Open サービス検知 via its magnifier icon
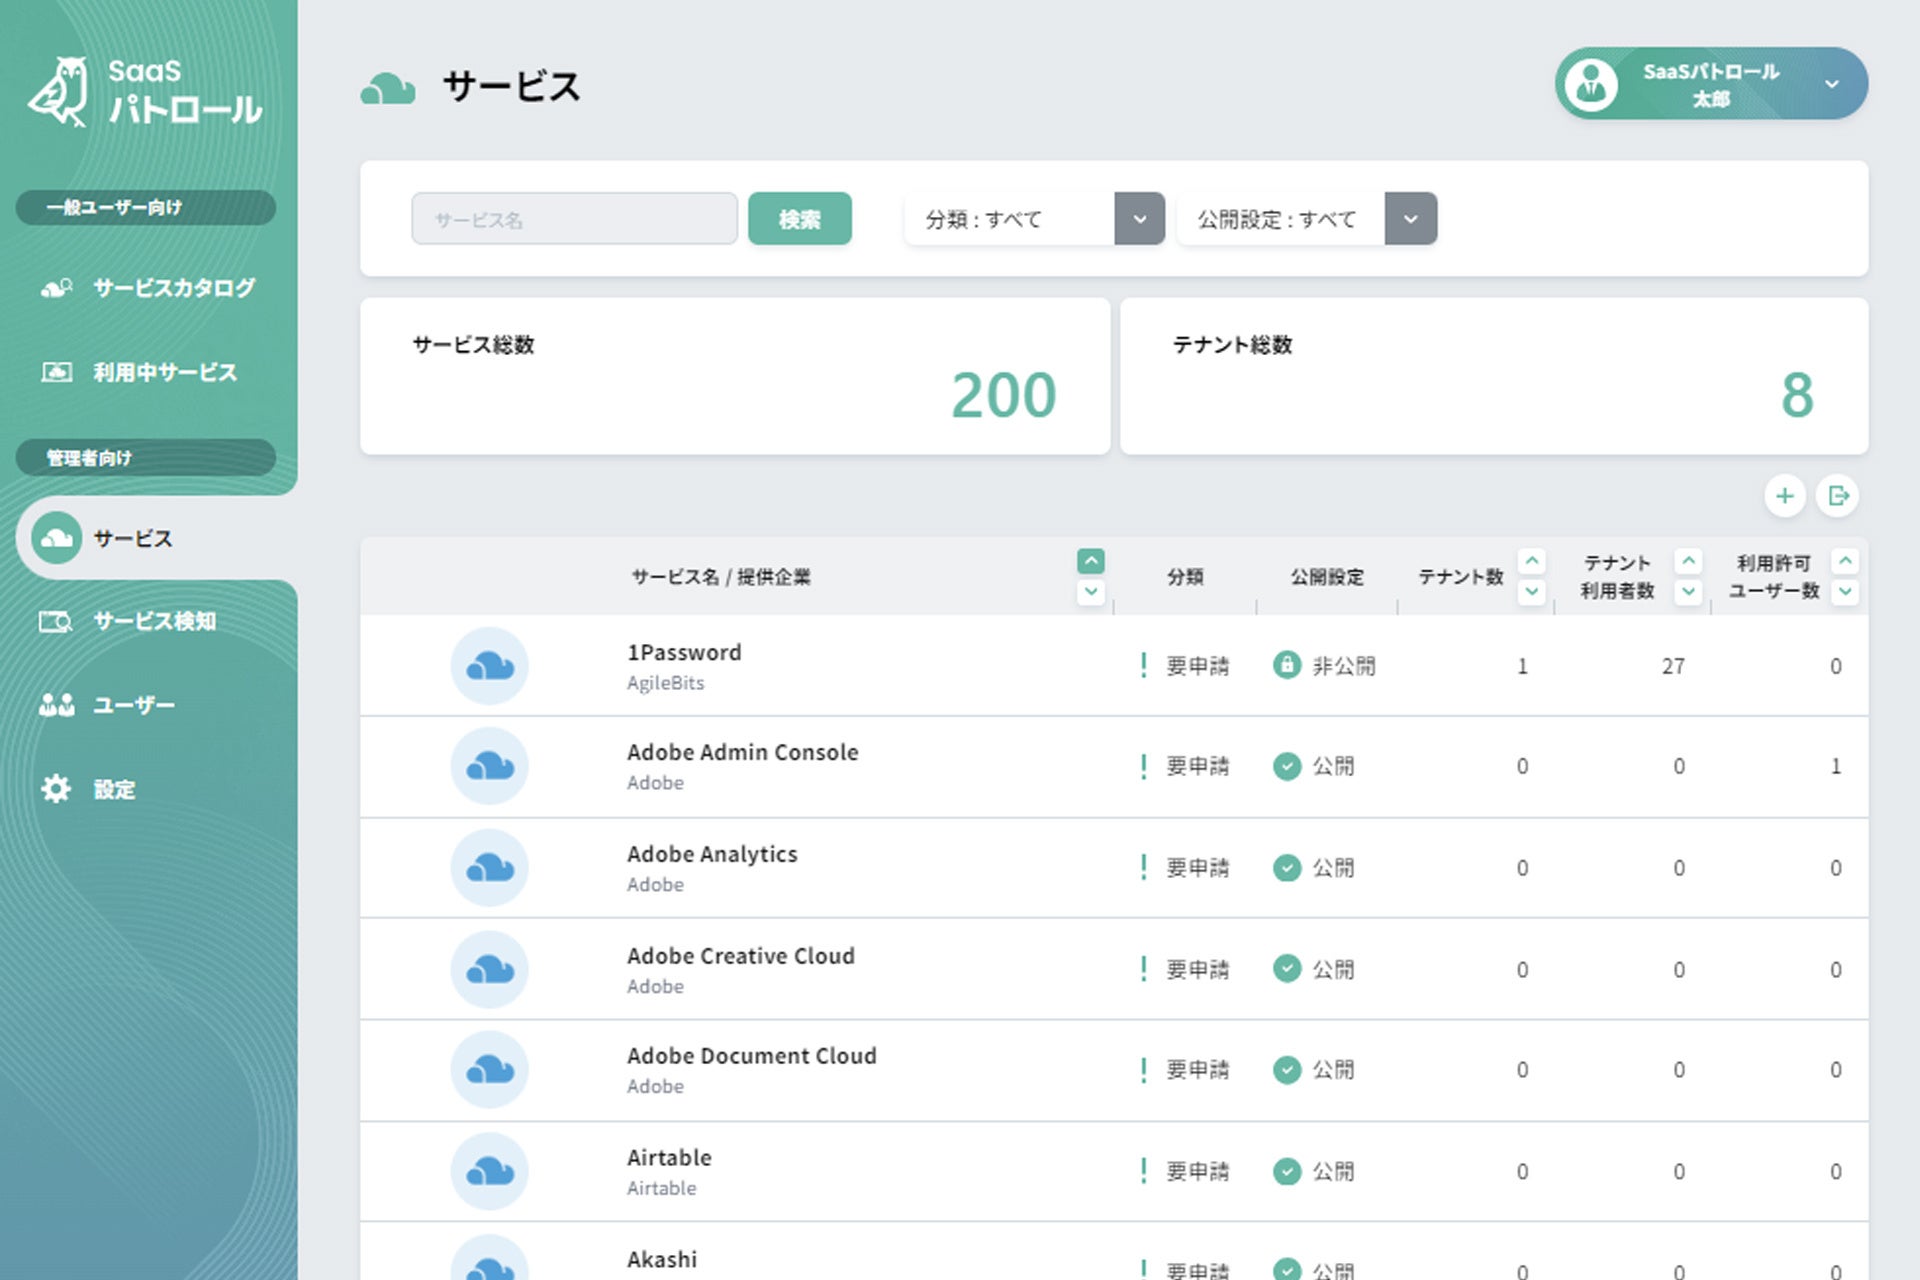Screen dimensions: 1920x1280 click(55, 621)
